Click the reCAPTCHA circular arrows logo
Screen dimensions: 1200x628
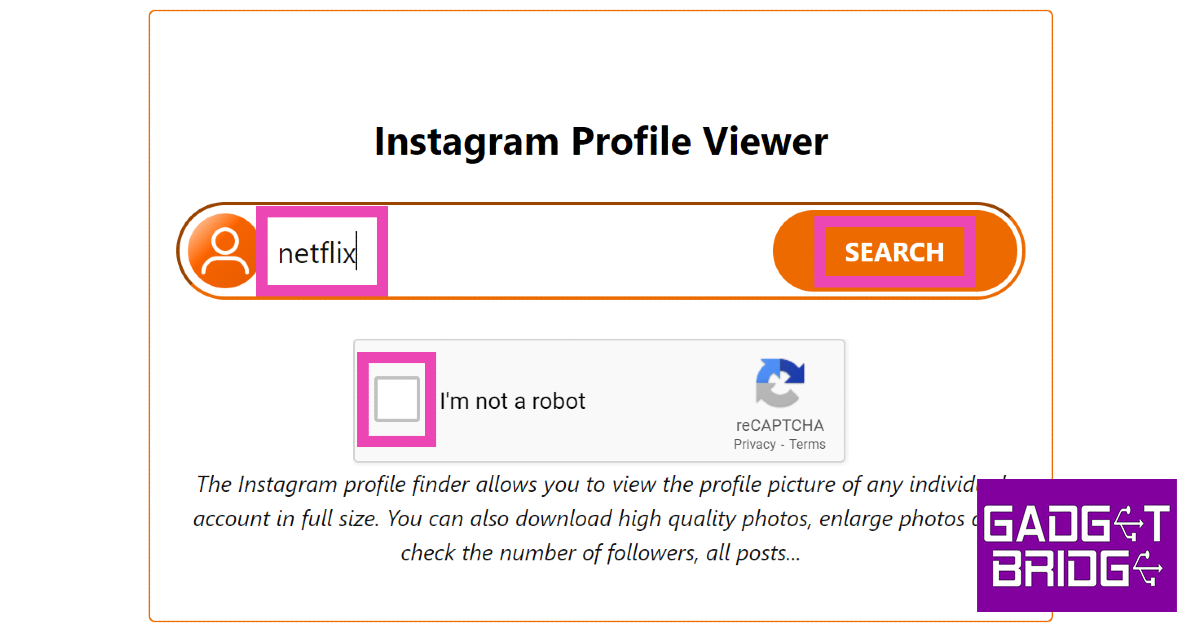click(x=780, y=385)
